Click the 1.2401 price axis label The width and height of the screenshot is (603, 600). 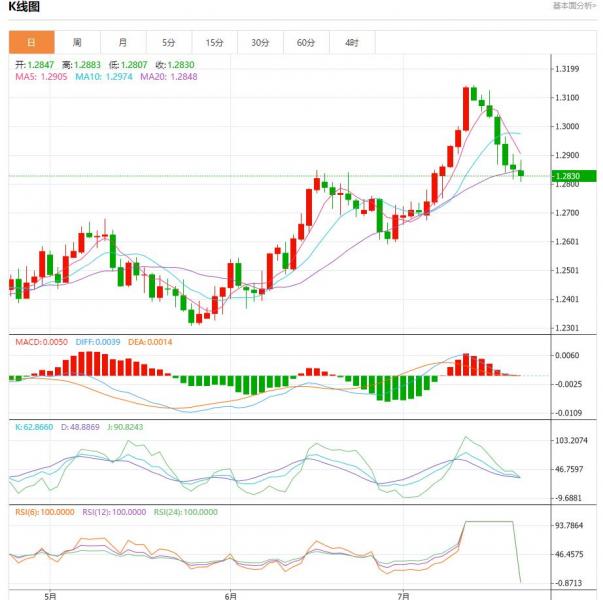(568, 299)
